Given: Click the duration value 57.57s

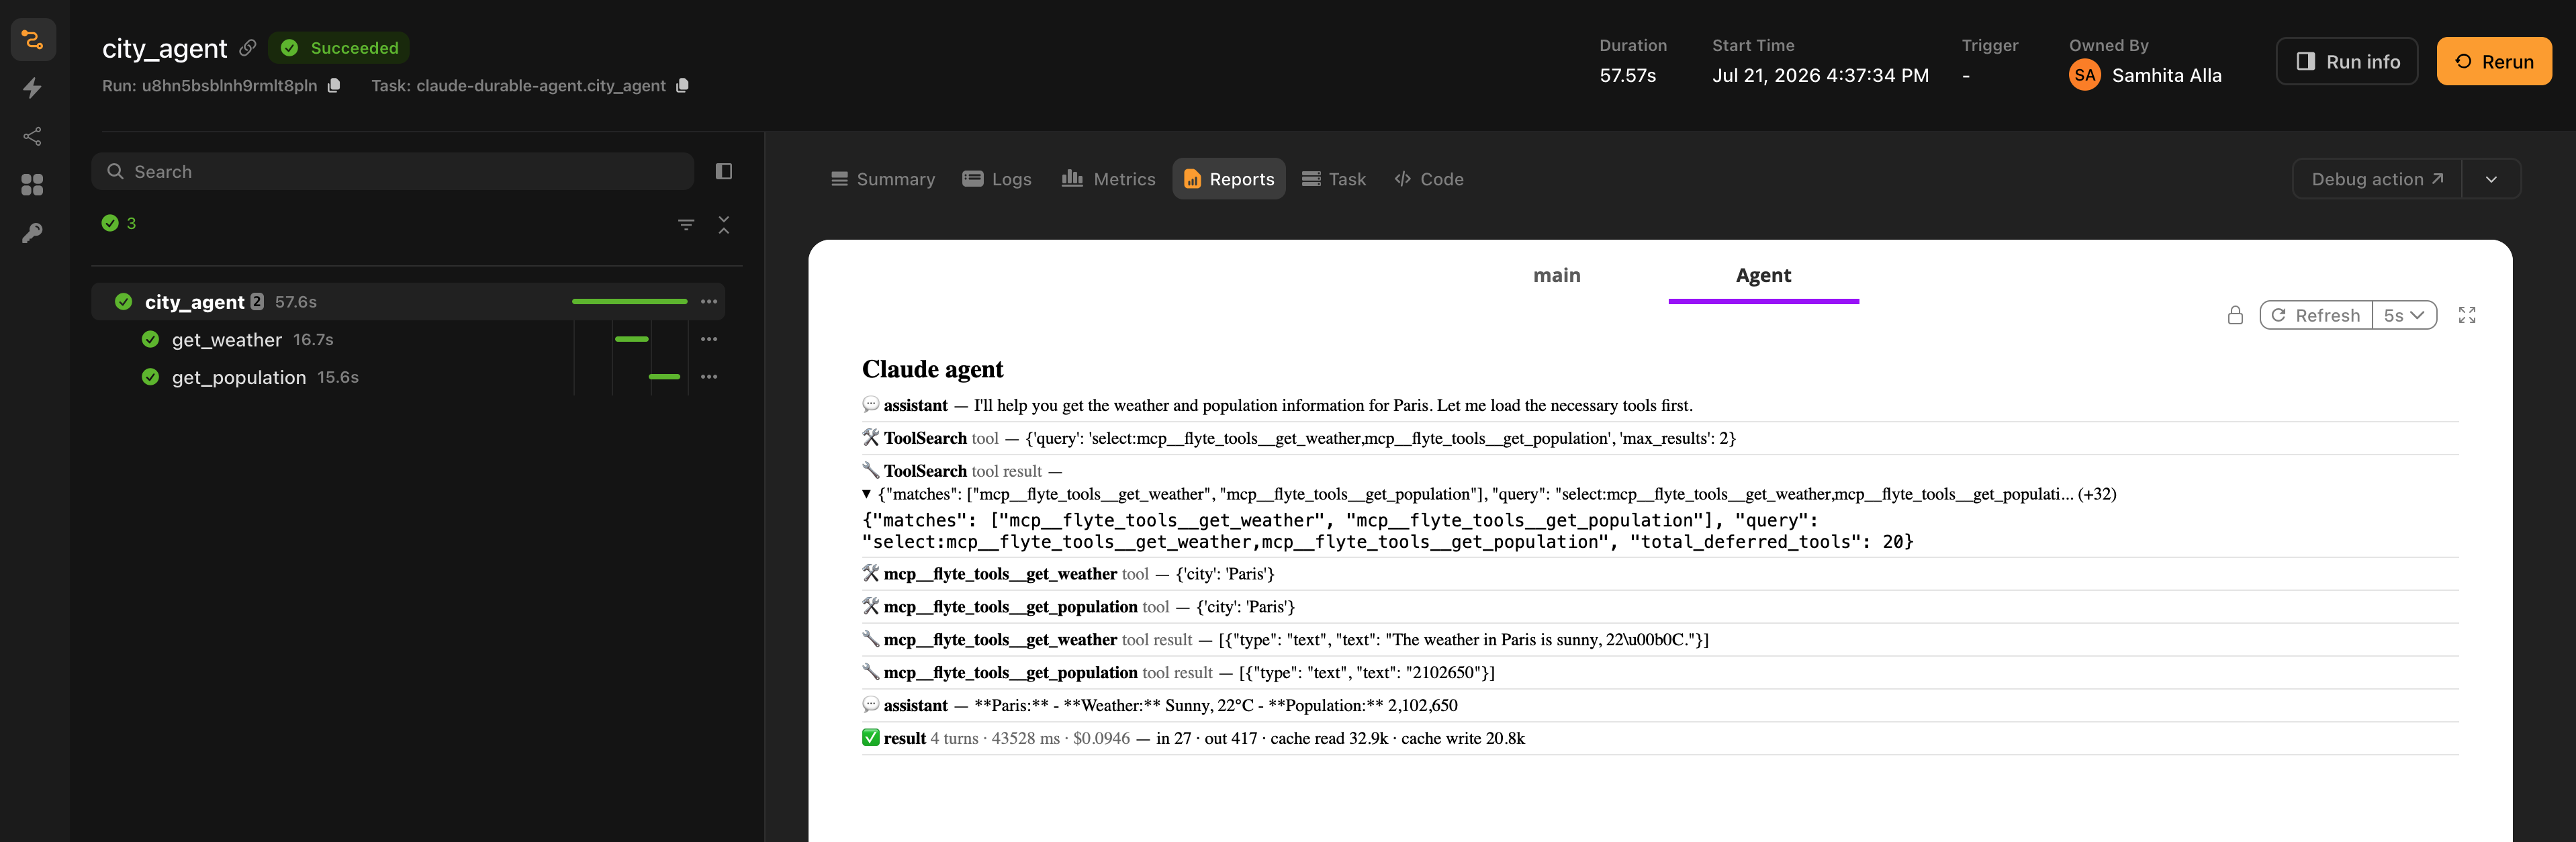Looking at the screenshot, I should [x=1627, y=75].
